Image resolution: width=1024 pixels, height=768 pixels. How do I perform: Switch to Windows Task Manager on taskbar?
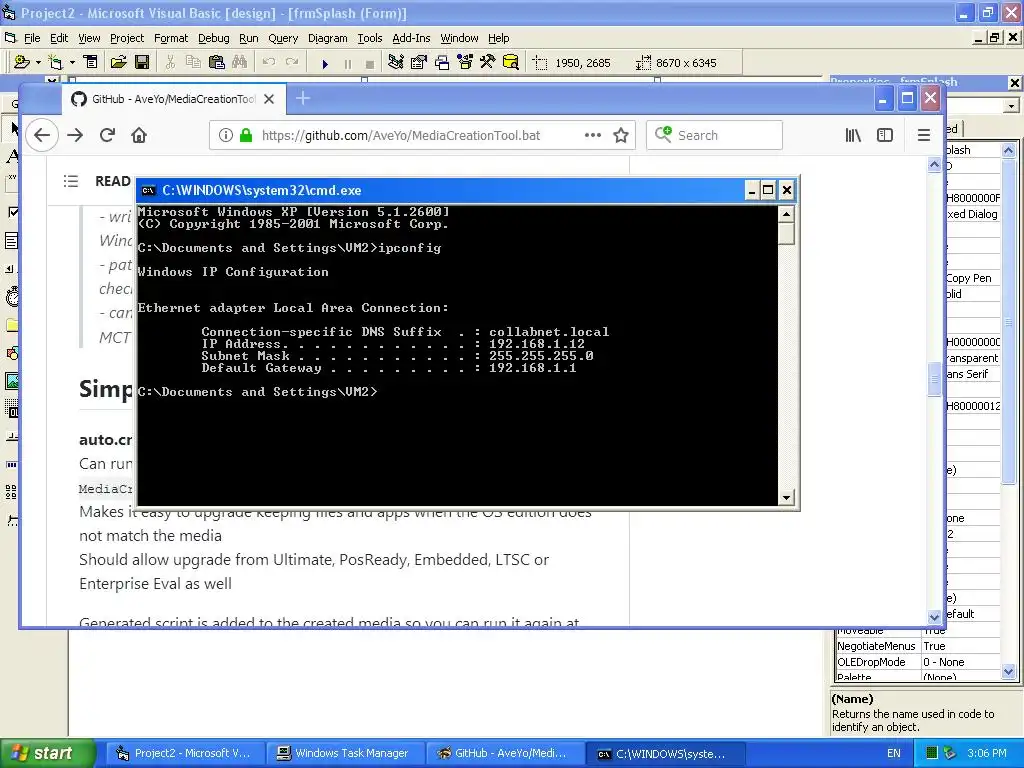click(x=344, y=753)
